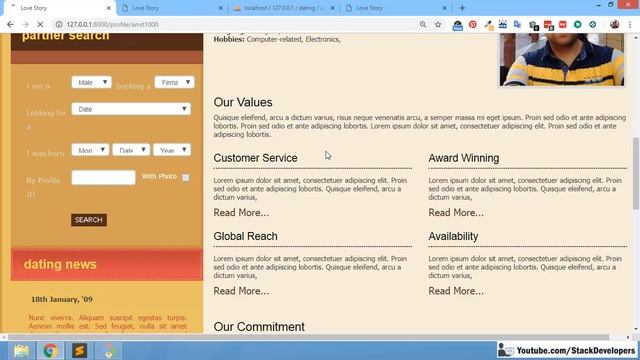This screenshot has height=360, width=640.
Task: Click the Profile ID input field
Action: (103, 178)
